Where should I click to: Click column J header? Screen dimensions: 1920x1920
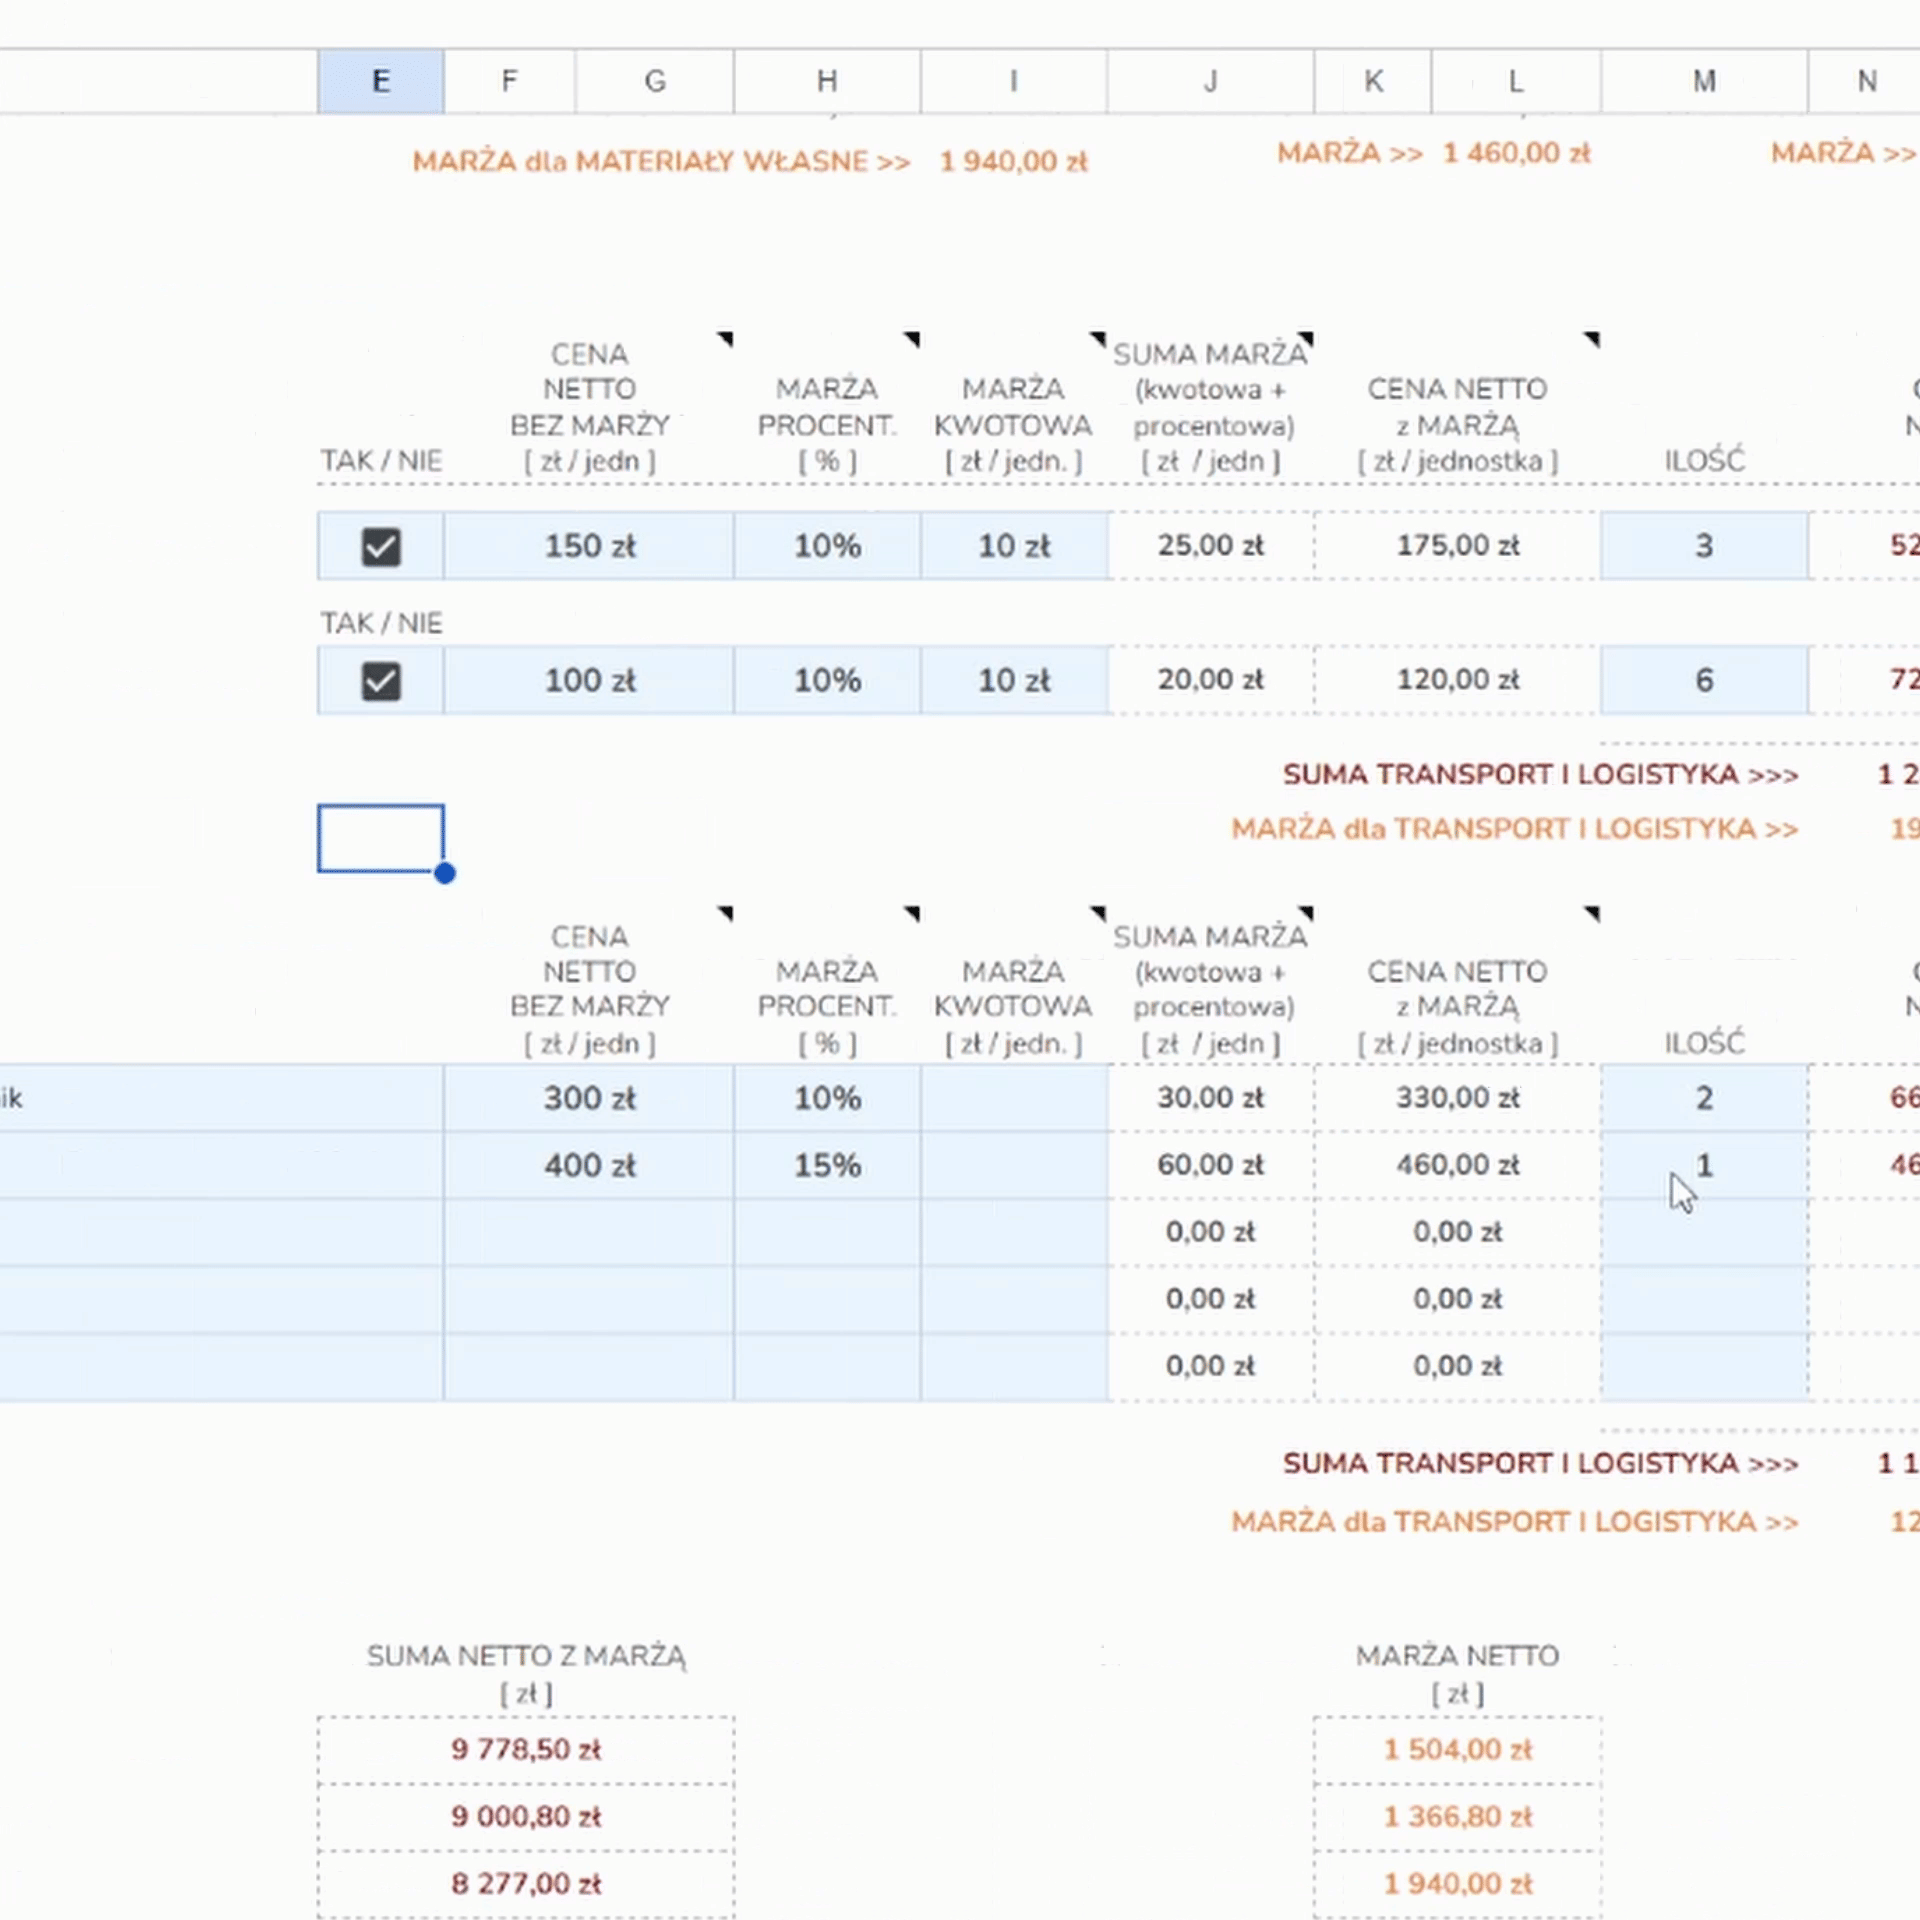tap(1210, 81)
